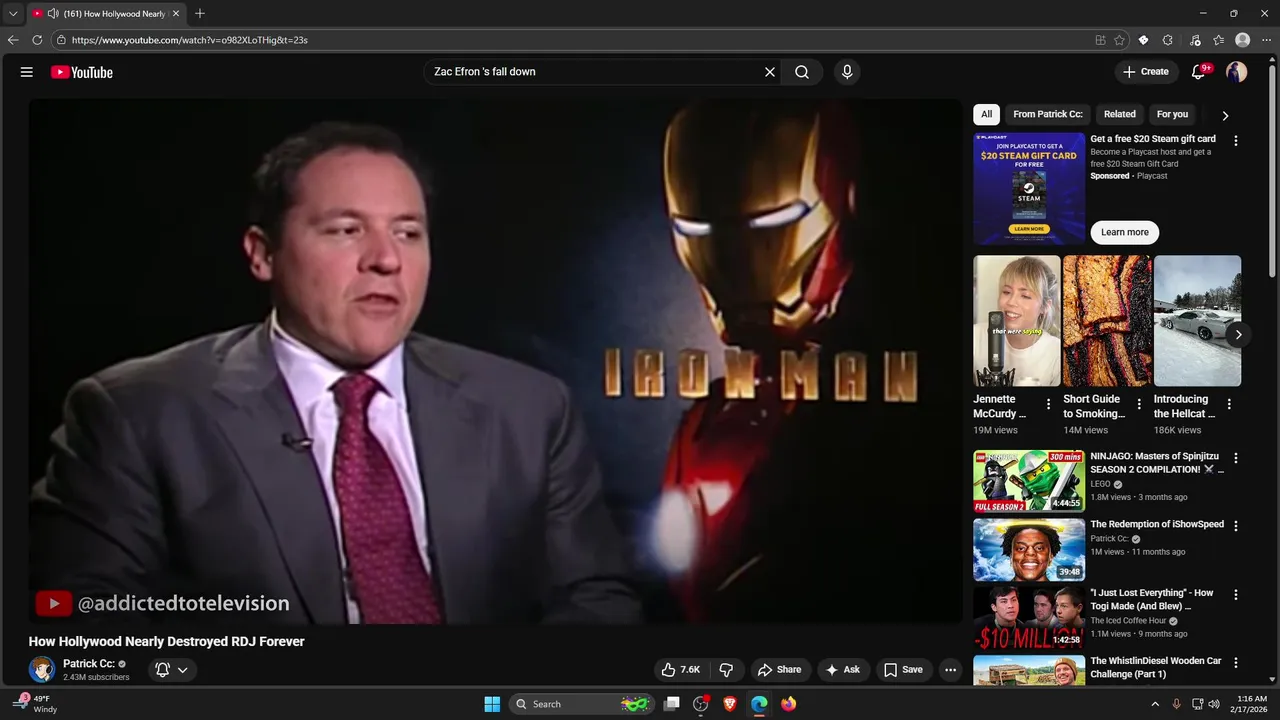Open YouTube notifications bell

click(x=1199, y=72)
